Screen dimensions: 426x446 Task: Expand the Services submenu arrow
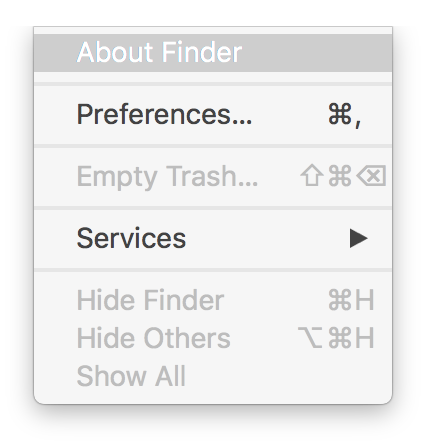(x=359, y=238)
